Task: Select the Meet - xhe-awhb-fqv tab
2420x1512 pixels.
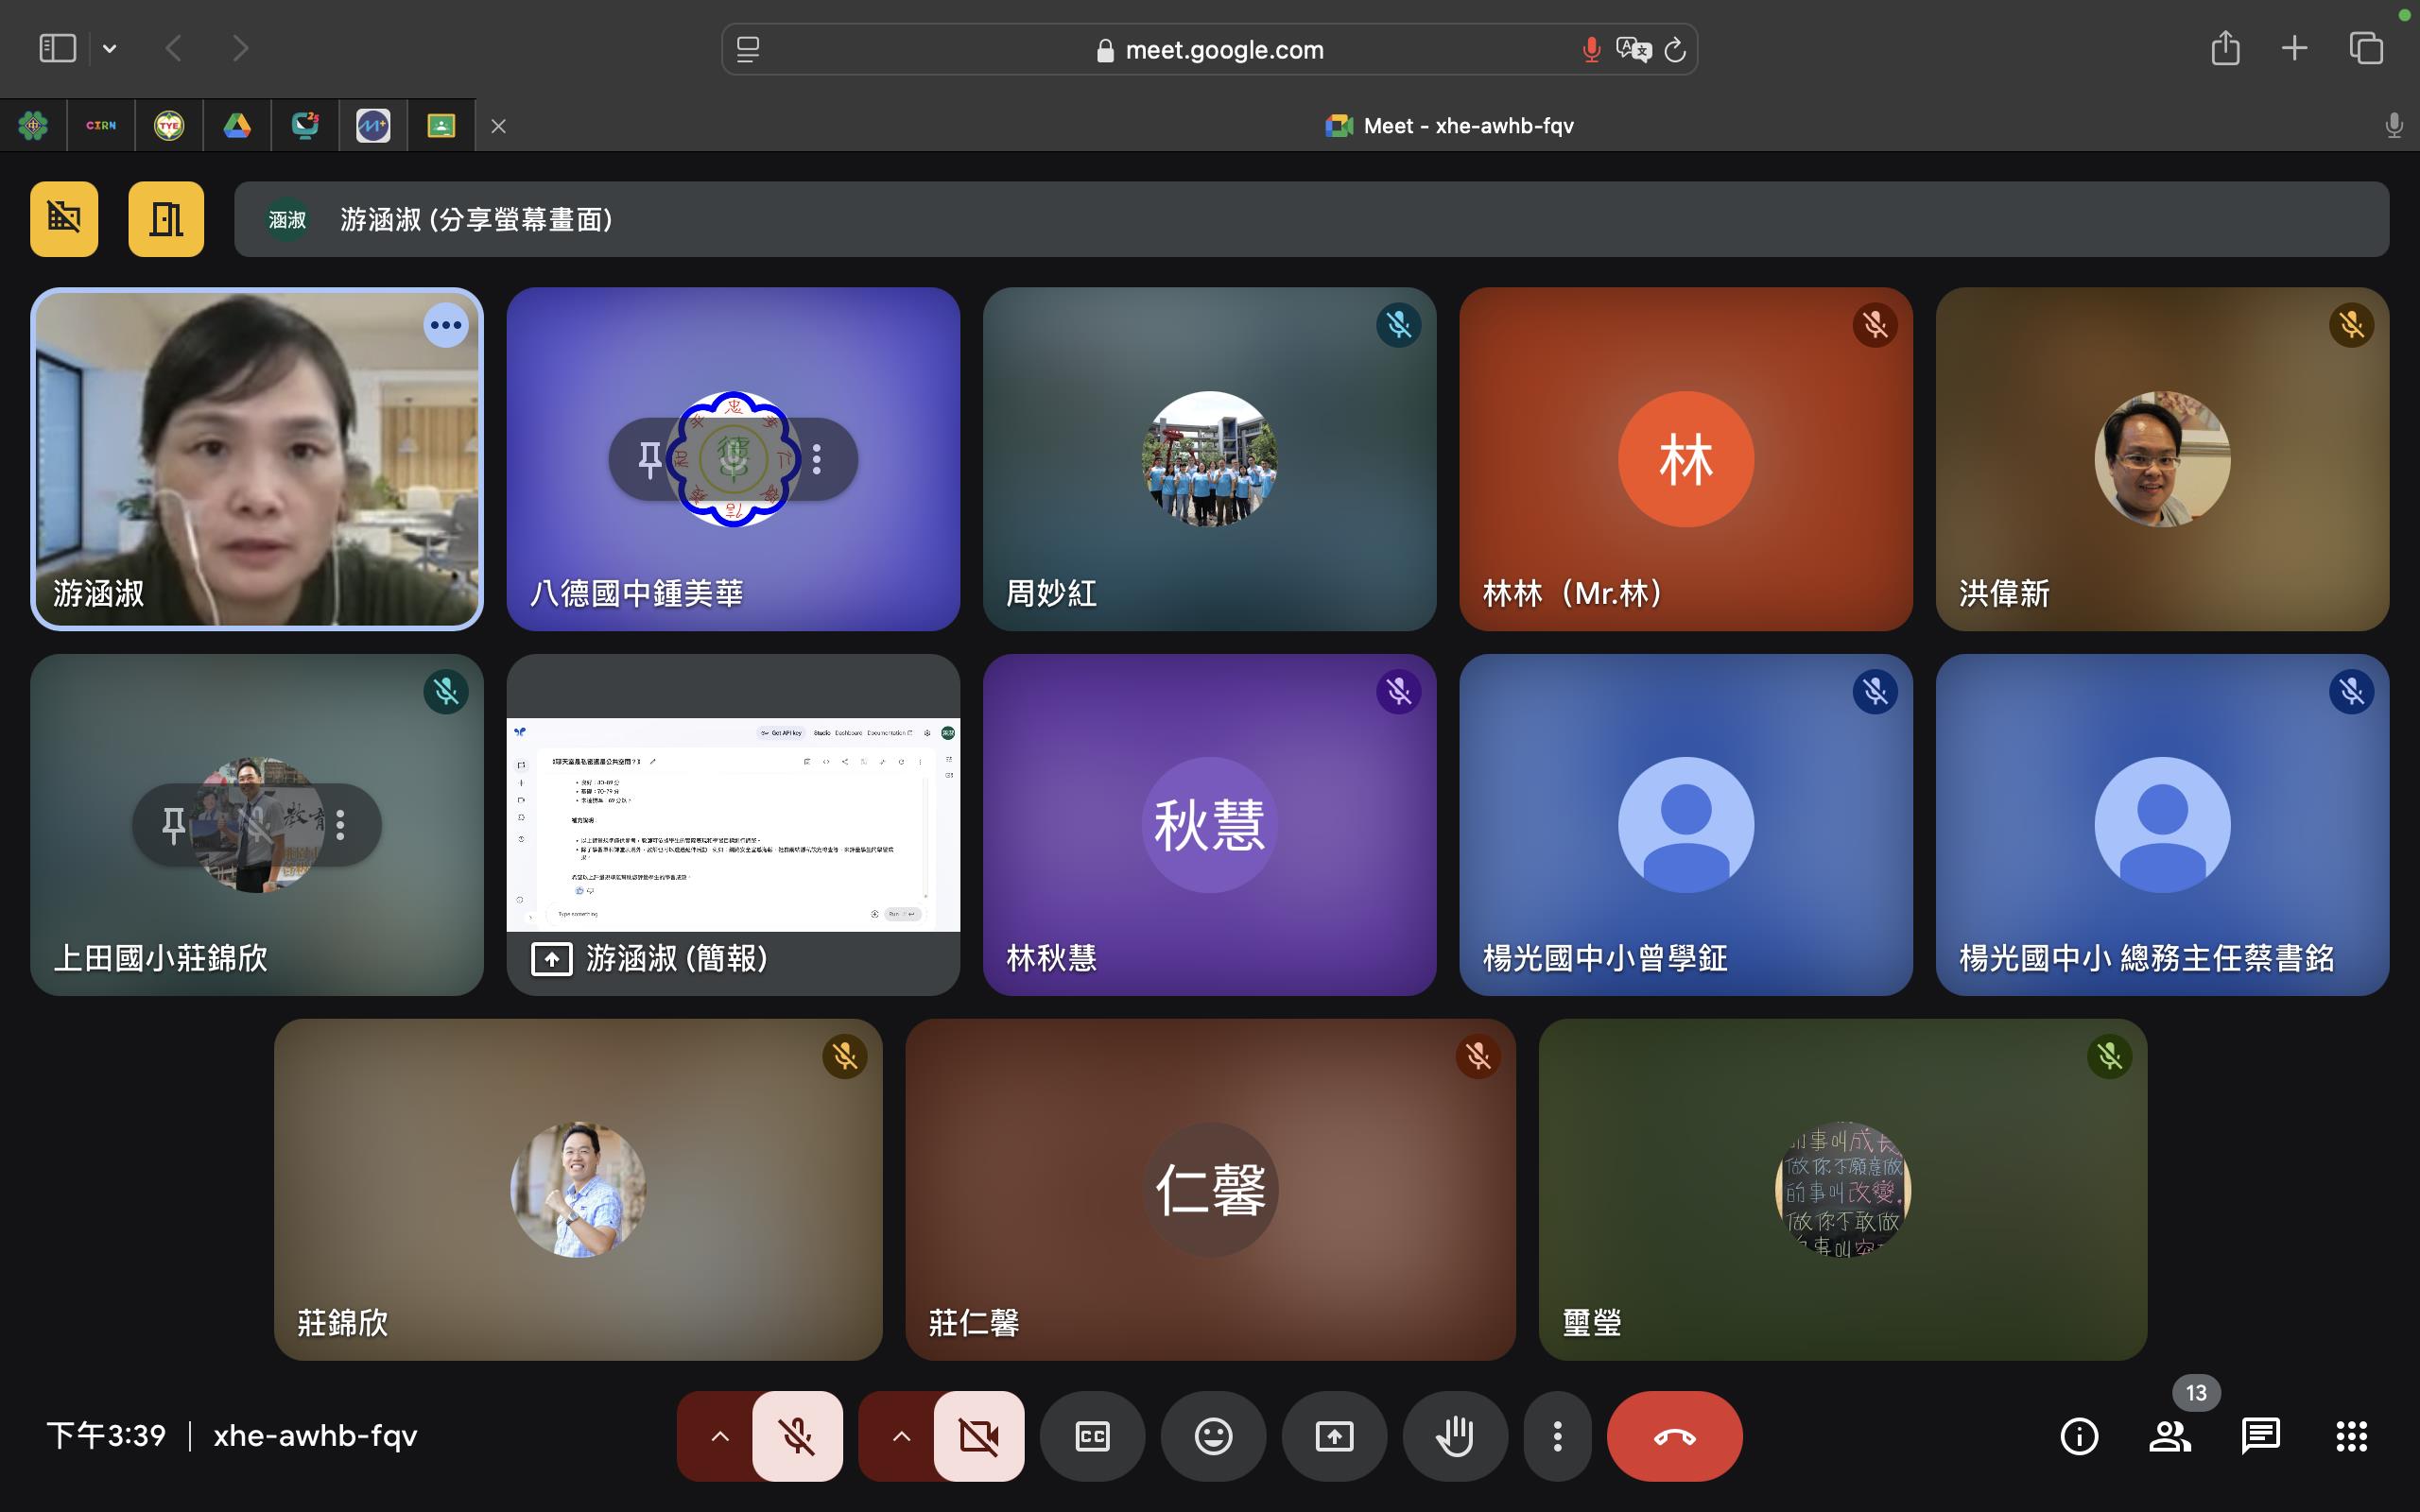Action: click(1448, 126)
